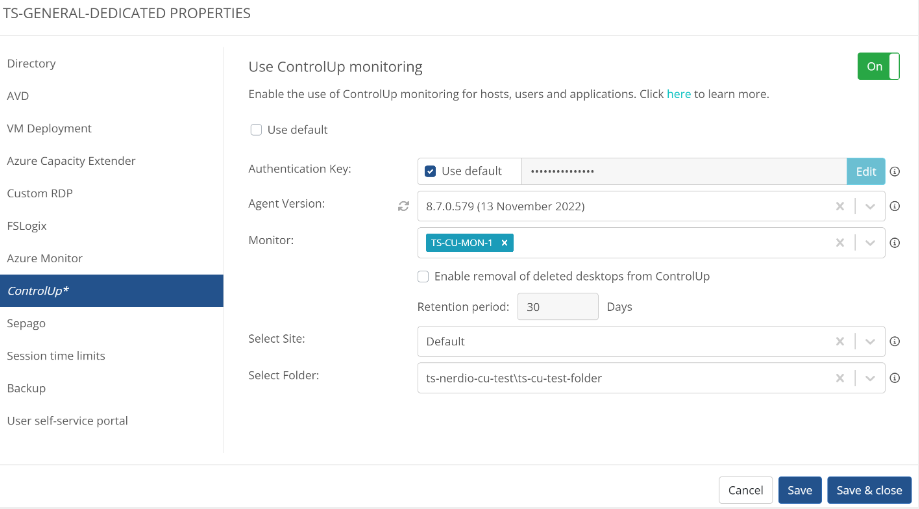The width and height of the screenshot is (919, 509).
Task: Expand the Monitor dropdown arrow
Action: point(869,243)
